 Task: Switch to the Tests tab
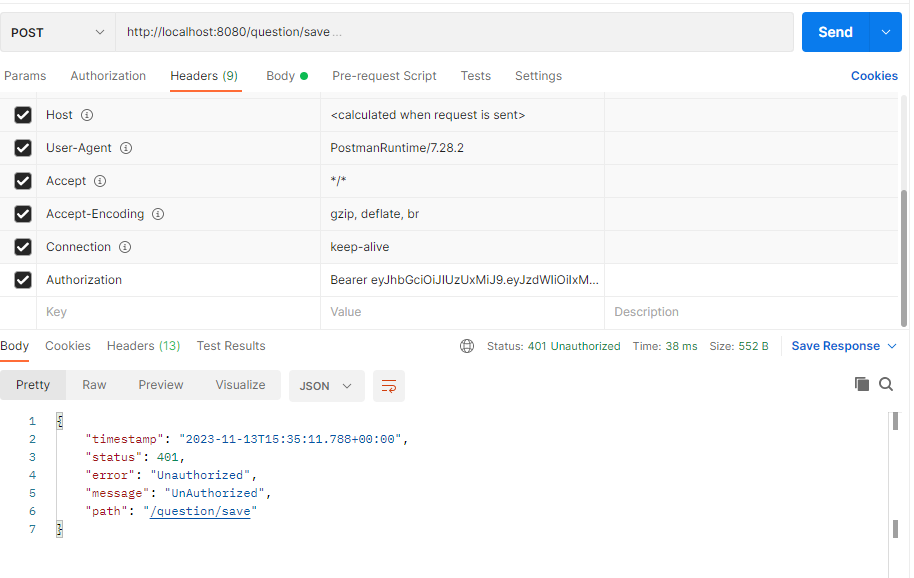coord(475,75)
